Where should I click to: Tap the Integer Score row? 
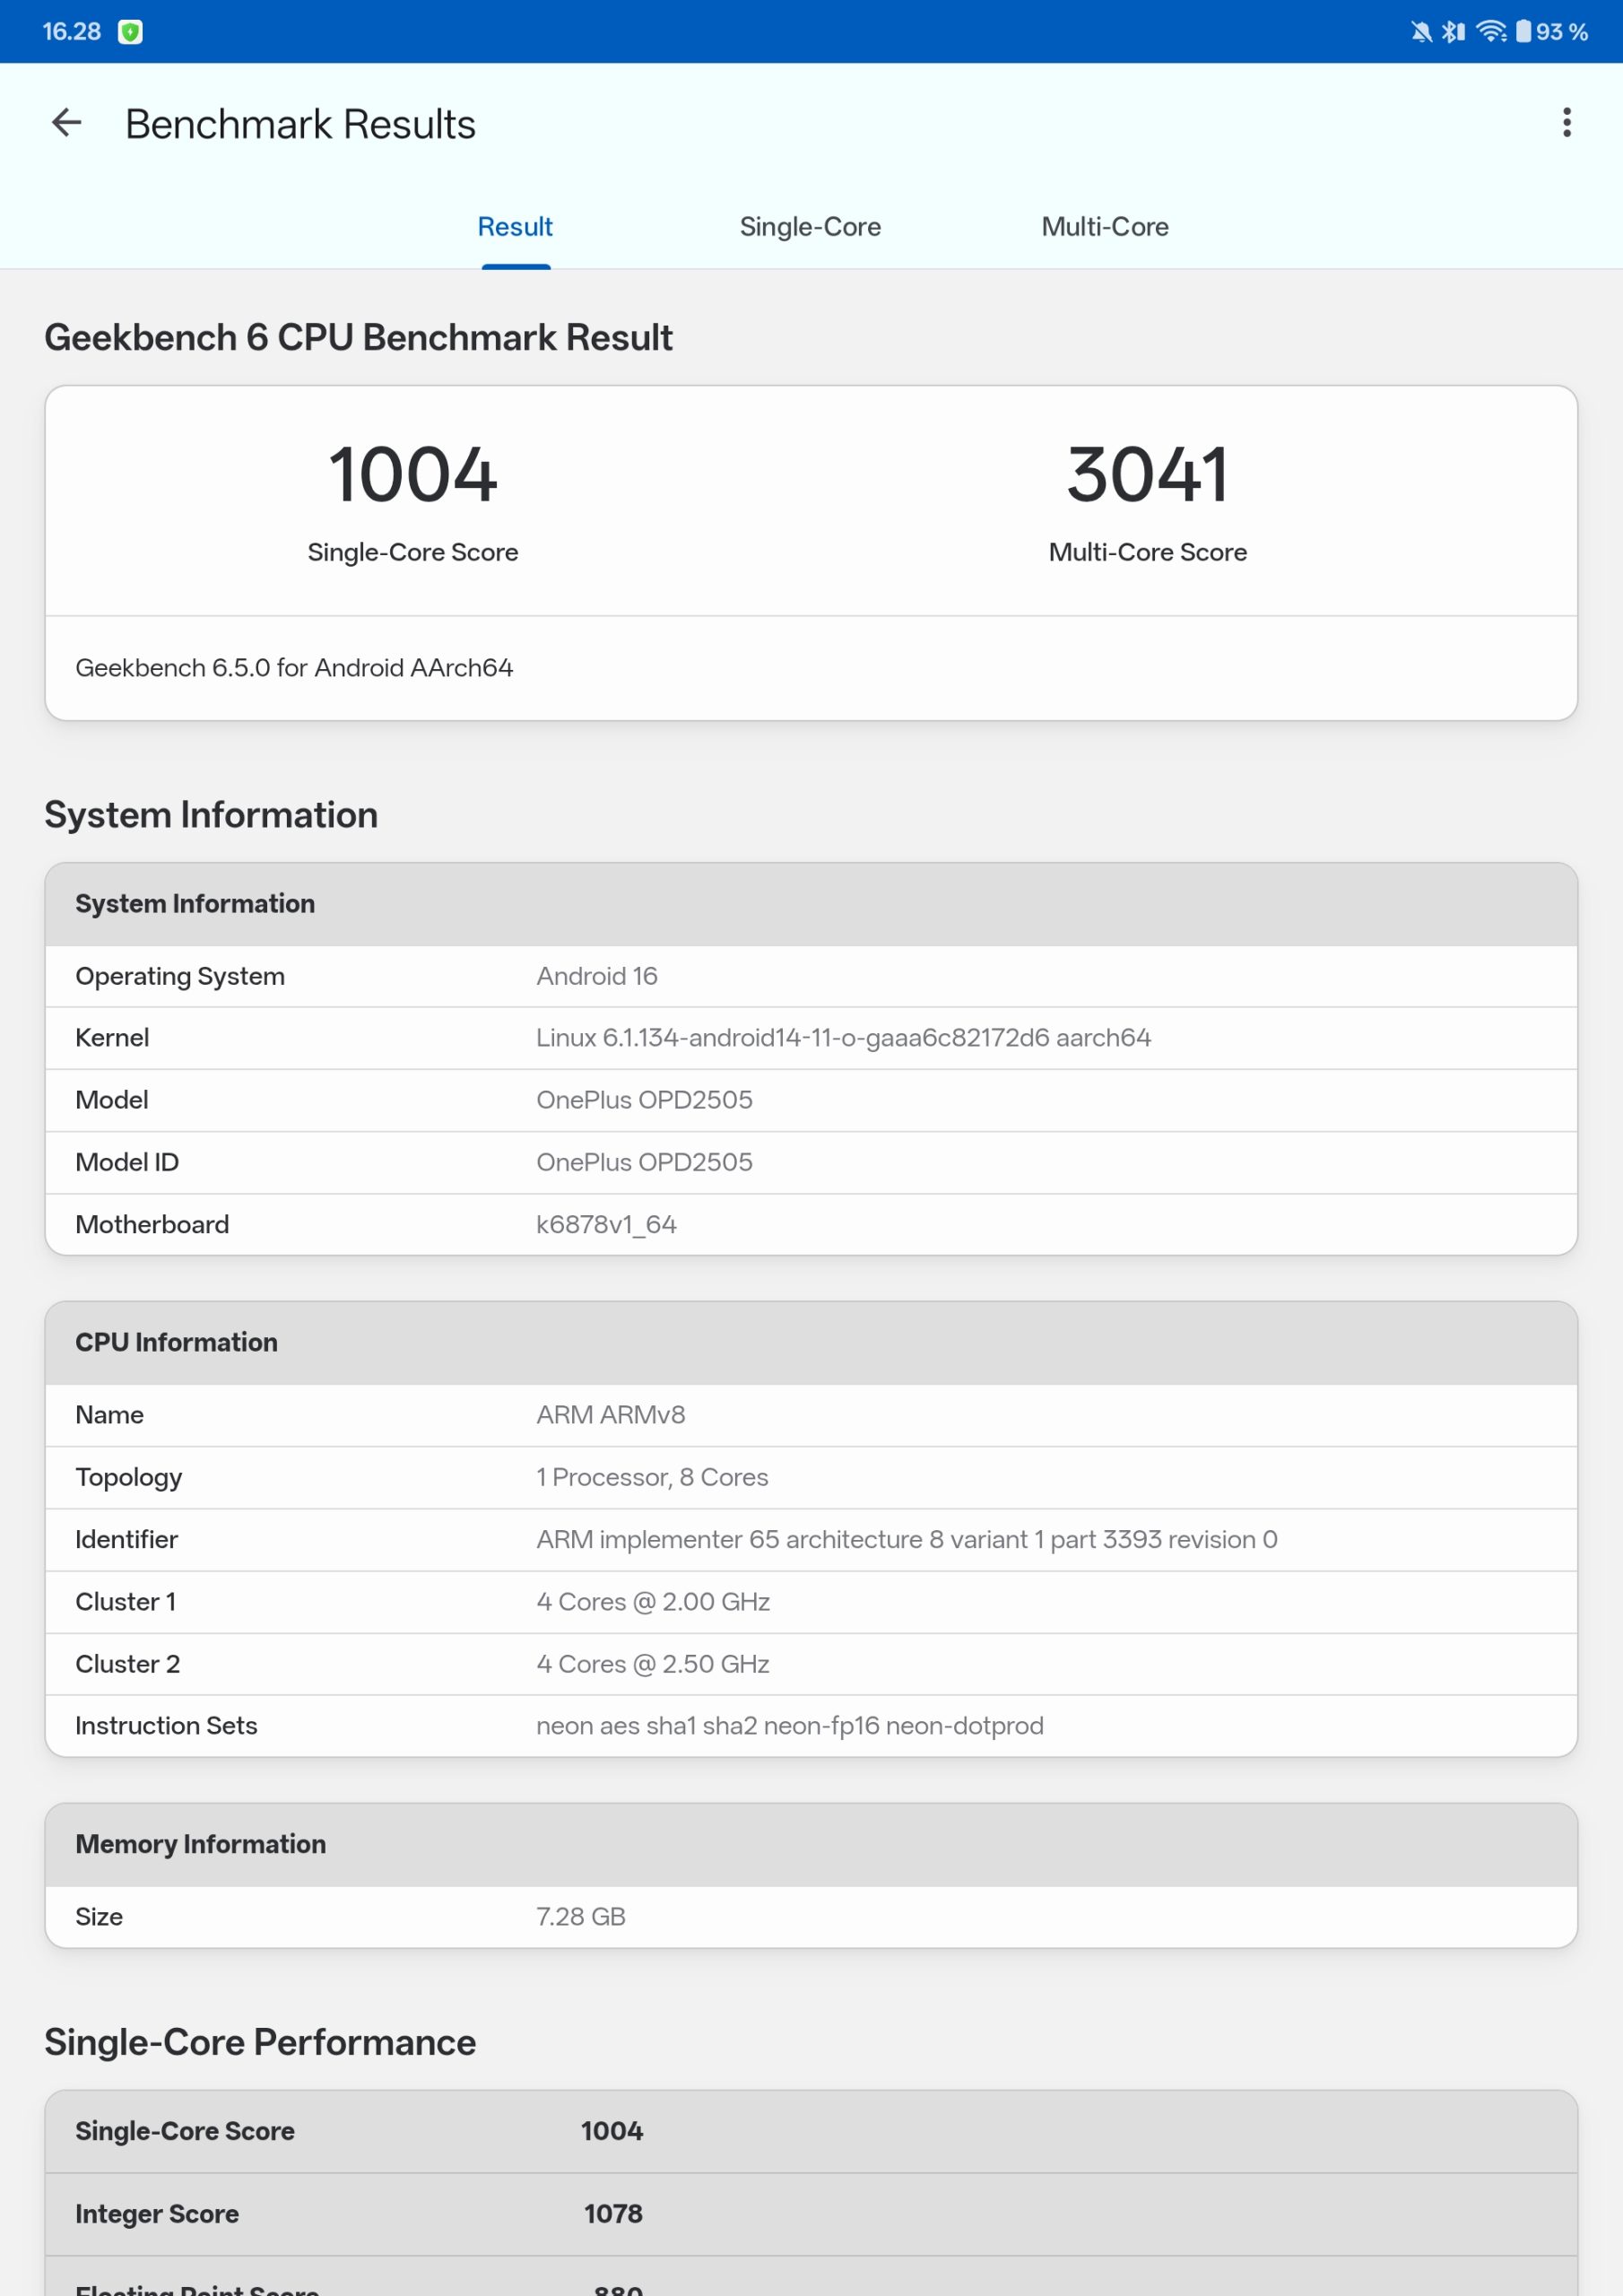pos(810,2214)
